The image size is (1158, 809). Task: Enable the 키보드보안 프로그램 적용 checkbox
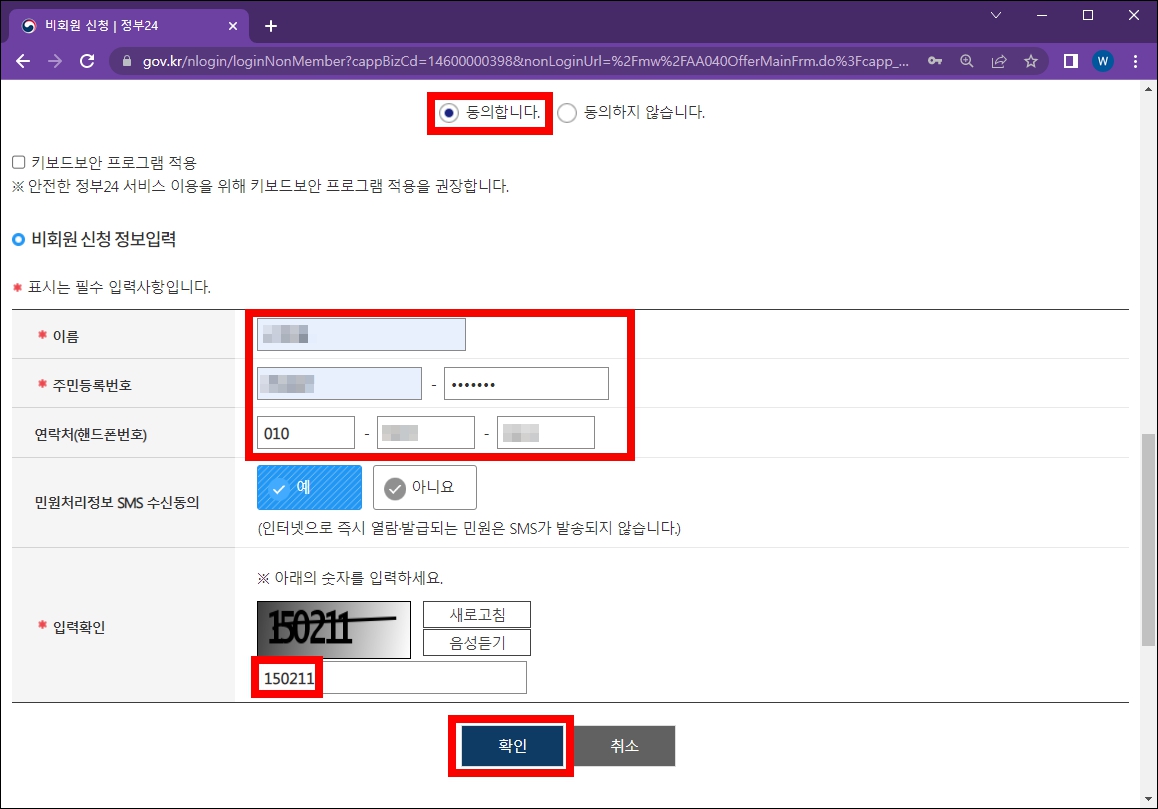[16, 162]
